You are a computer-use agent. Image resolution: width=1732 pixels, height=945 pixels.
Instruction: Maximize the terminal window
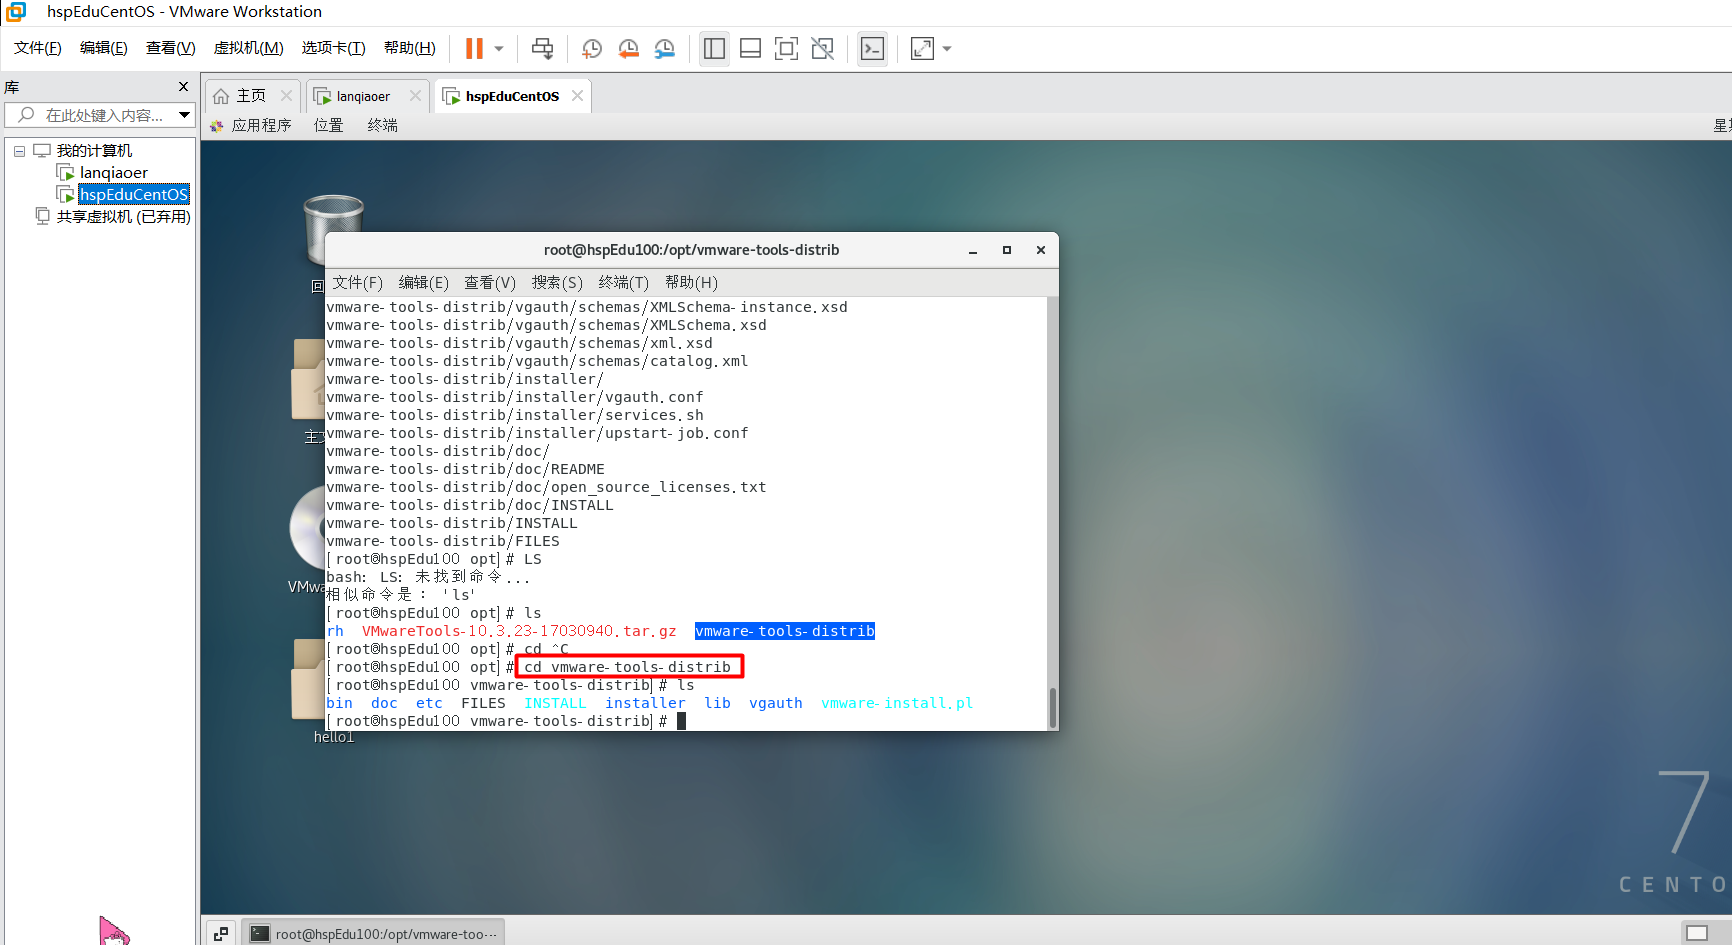(1007, 250)
